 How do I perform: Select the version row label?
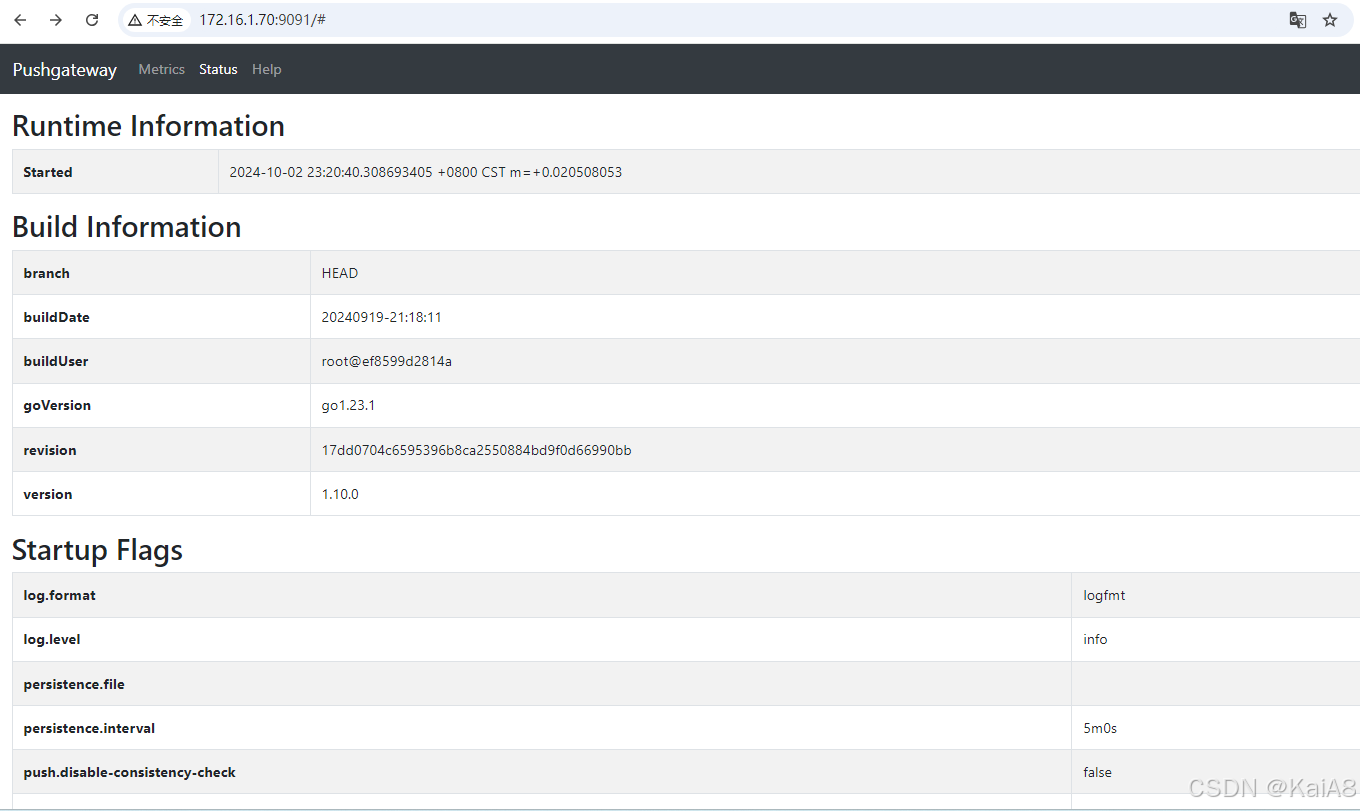pos(48,494)
